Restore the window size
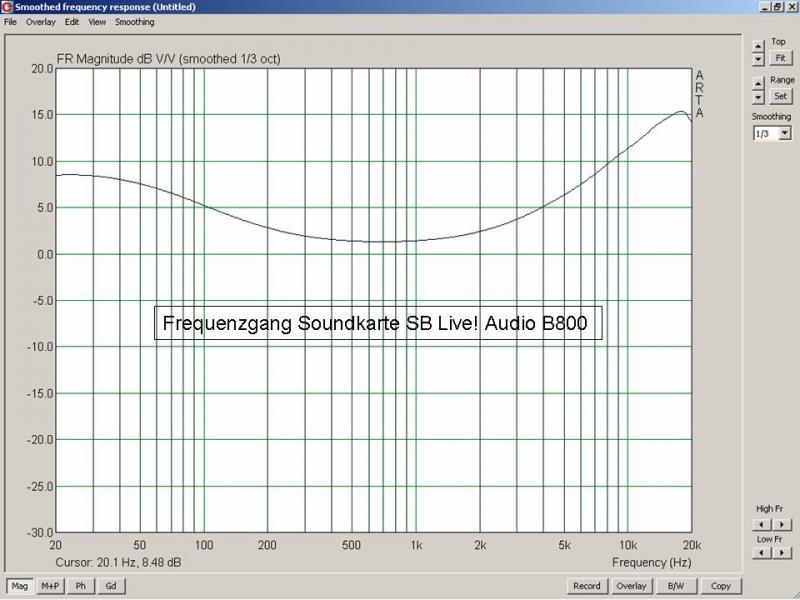 click(777, 7)
